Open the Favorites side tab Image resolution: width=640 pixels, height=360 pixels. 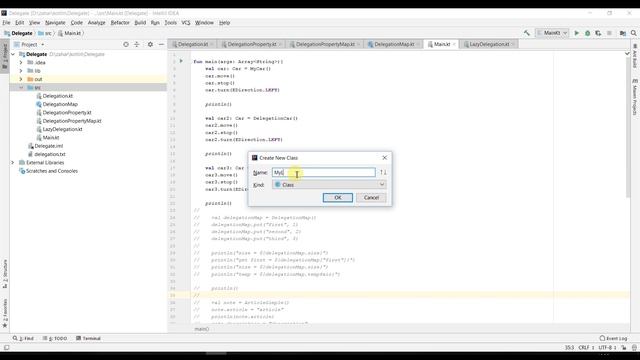point(5,313)
